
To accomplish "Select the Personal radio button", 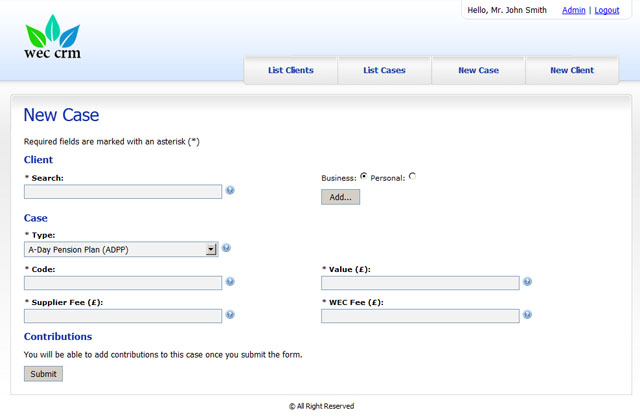I will point(412,177).
